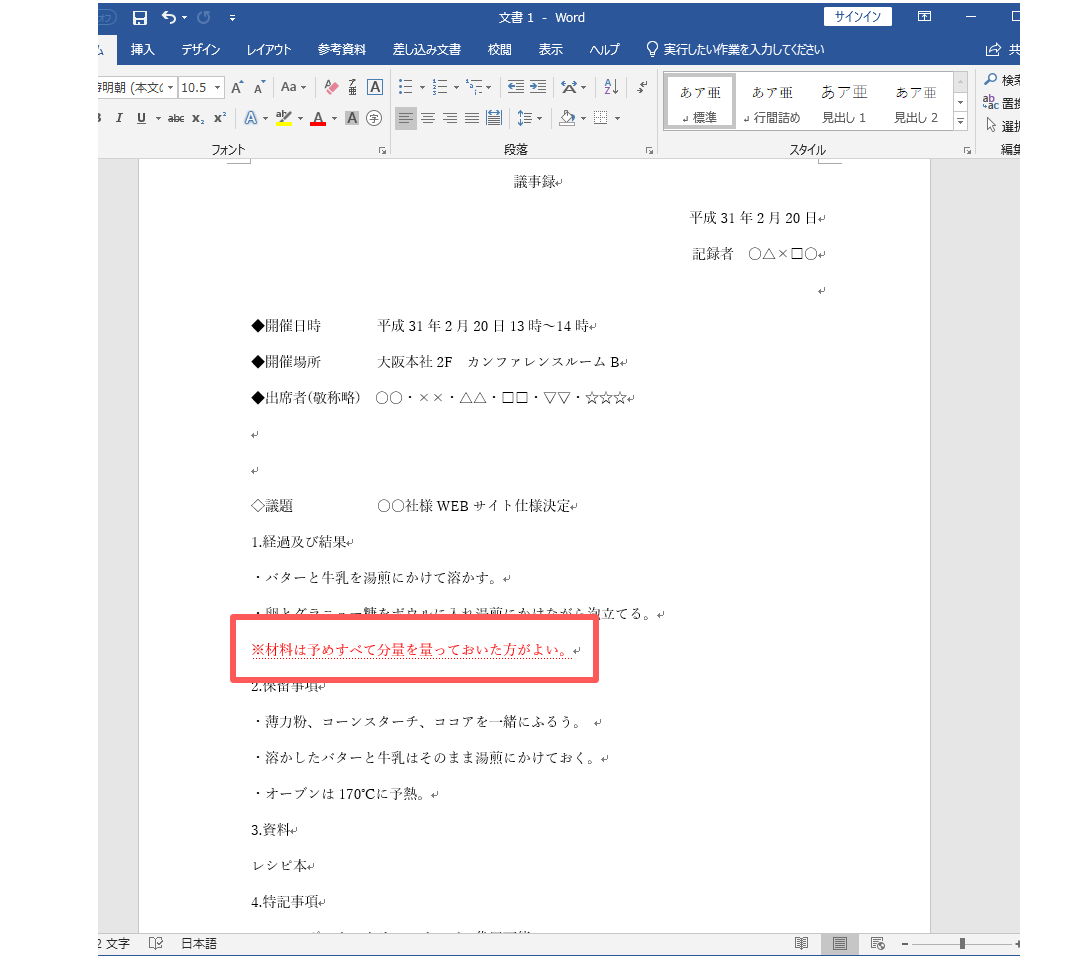Open the ribbon display options icon
1087x956 pixels.
924,17
